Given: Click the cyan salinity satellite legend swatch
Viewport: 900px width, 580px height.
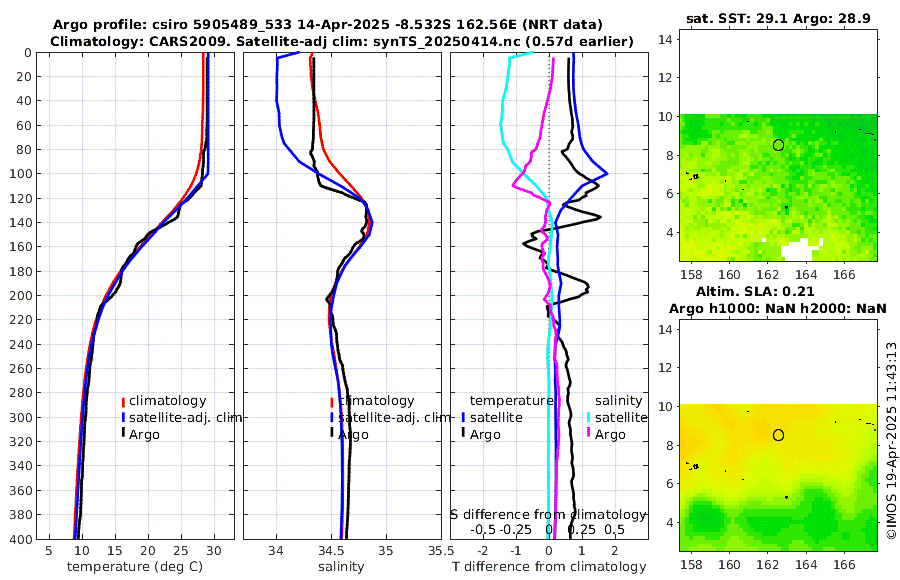Looking at the screenshot, I should tap(589, 418).
